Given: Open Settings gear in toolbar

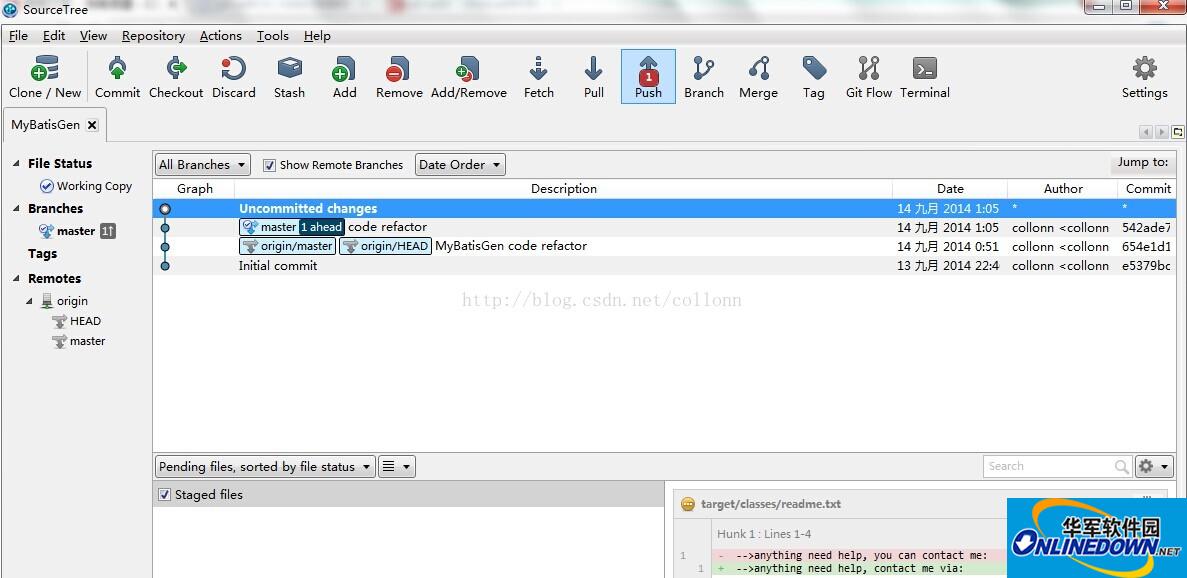Looking at the screenshot, I should (1145, 76).
